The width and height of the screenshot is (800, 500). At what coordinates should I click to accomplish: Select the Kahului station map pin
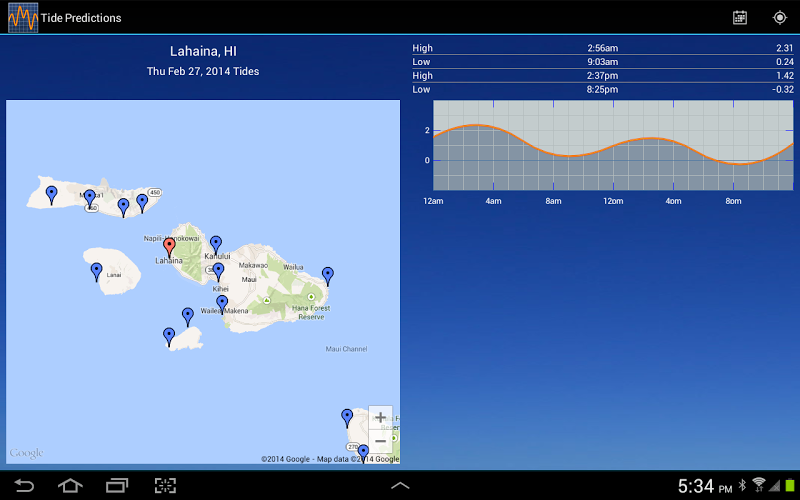[216, 245]
